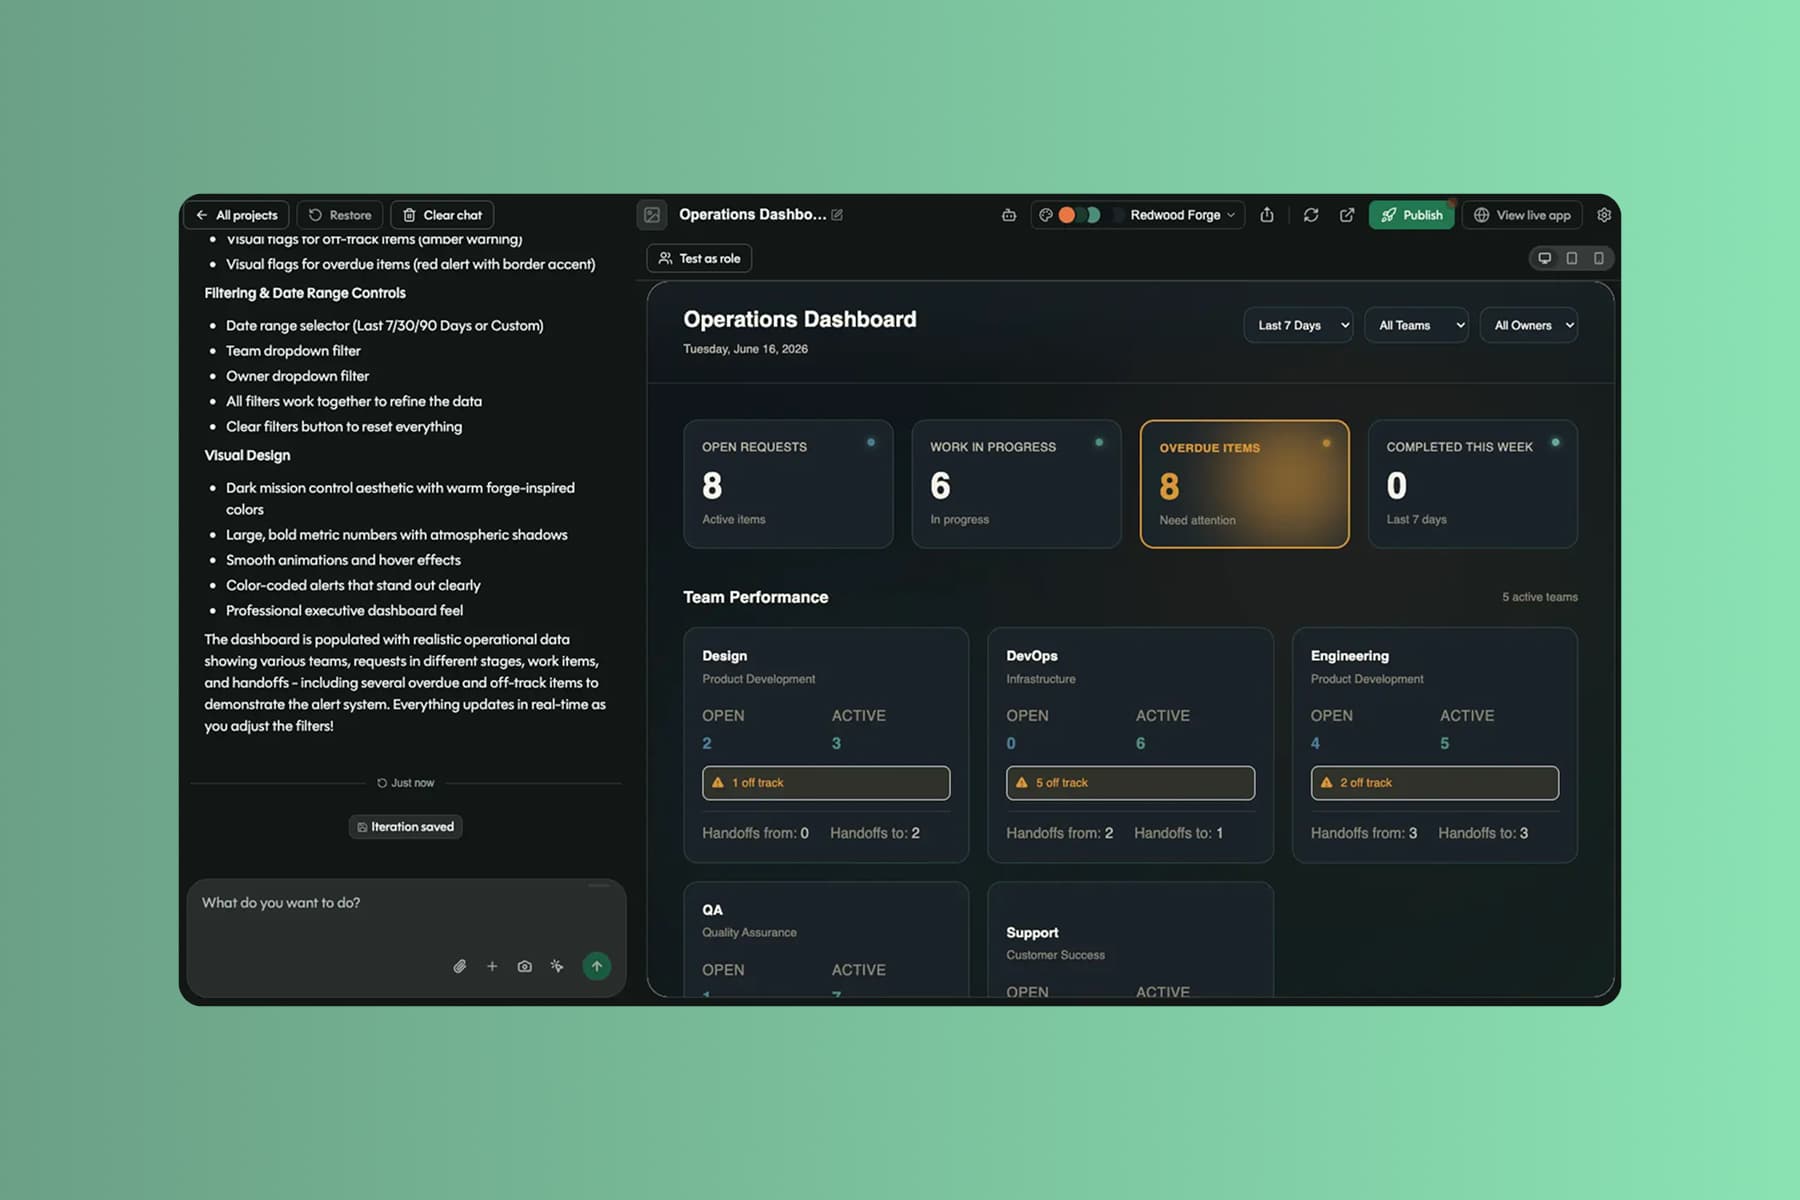Click Engineering '2 off track' alert
Image resolution: width=1800 pixels, height=1200 pixels.
tap(1434, 783)
